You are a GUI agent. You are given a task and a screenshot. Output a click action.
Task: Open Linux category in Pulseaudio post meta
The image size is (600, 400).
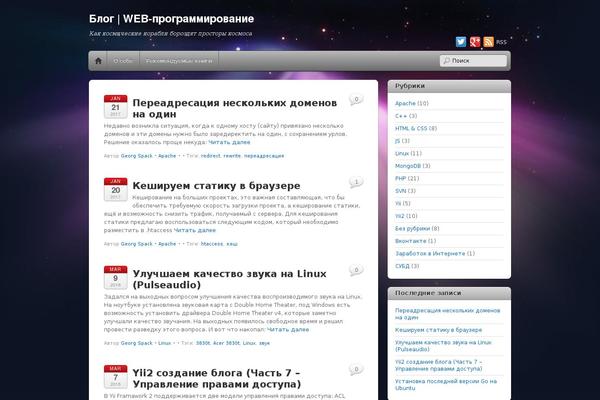click(x=165, y=343)
